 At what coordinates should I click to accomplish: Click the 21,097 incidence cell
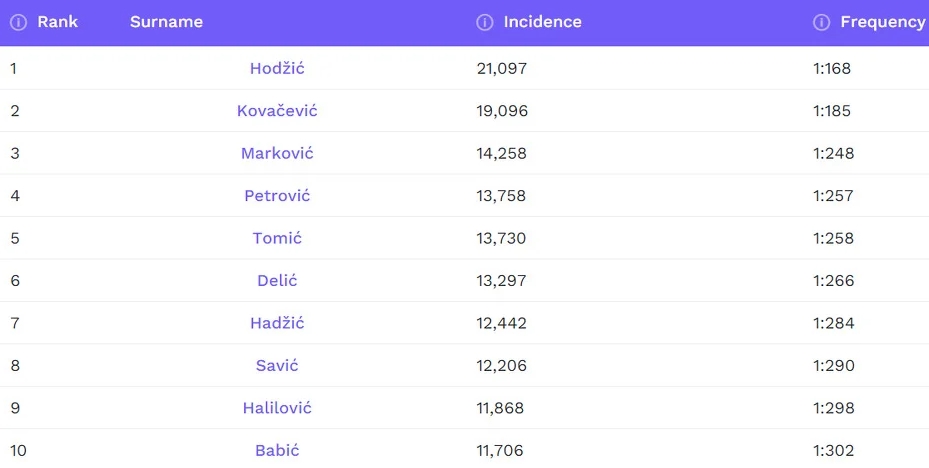[x=502, y=69]
